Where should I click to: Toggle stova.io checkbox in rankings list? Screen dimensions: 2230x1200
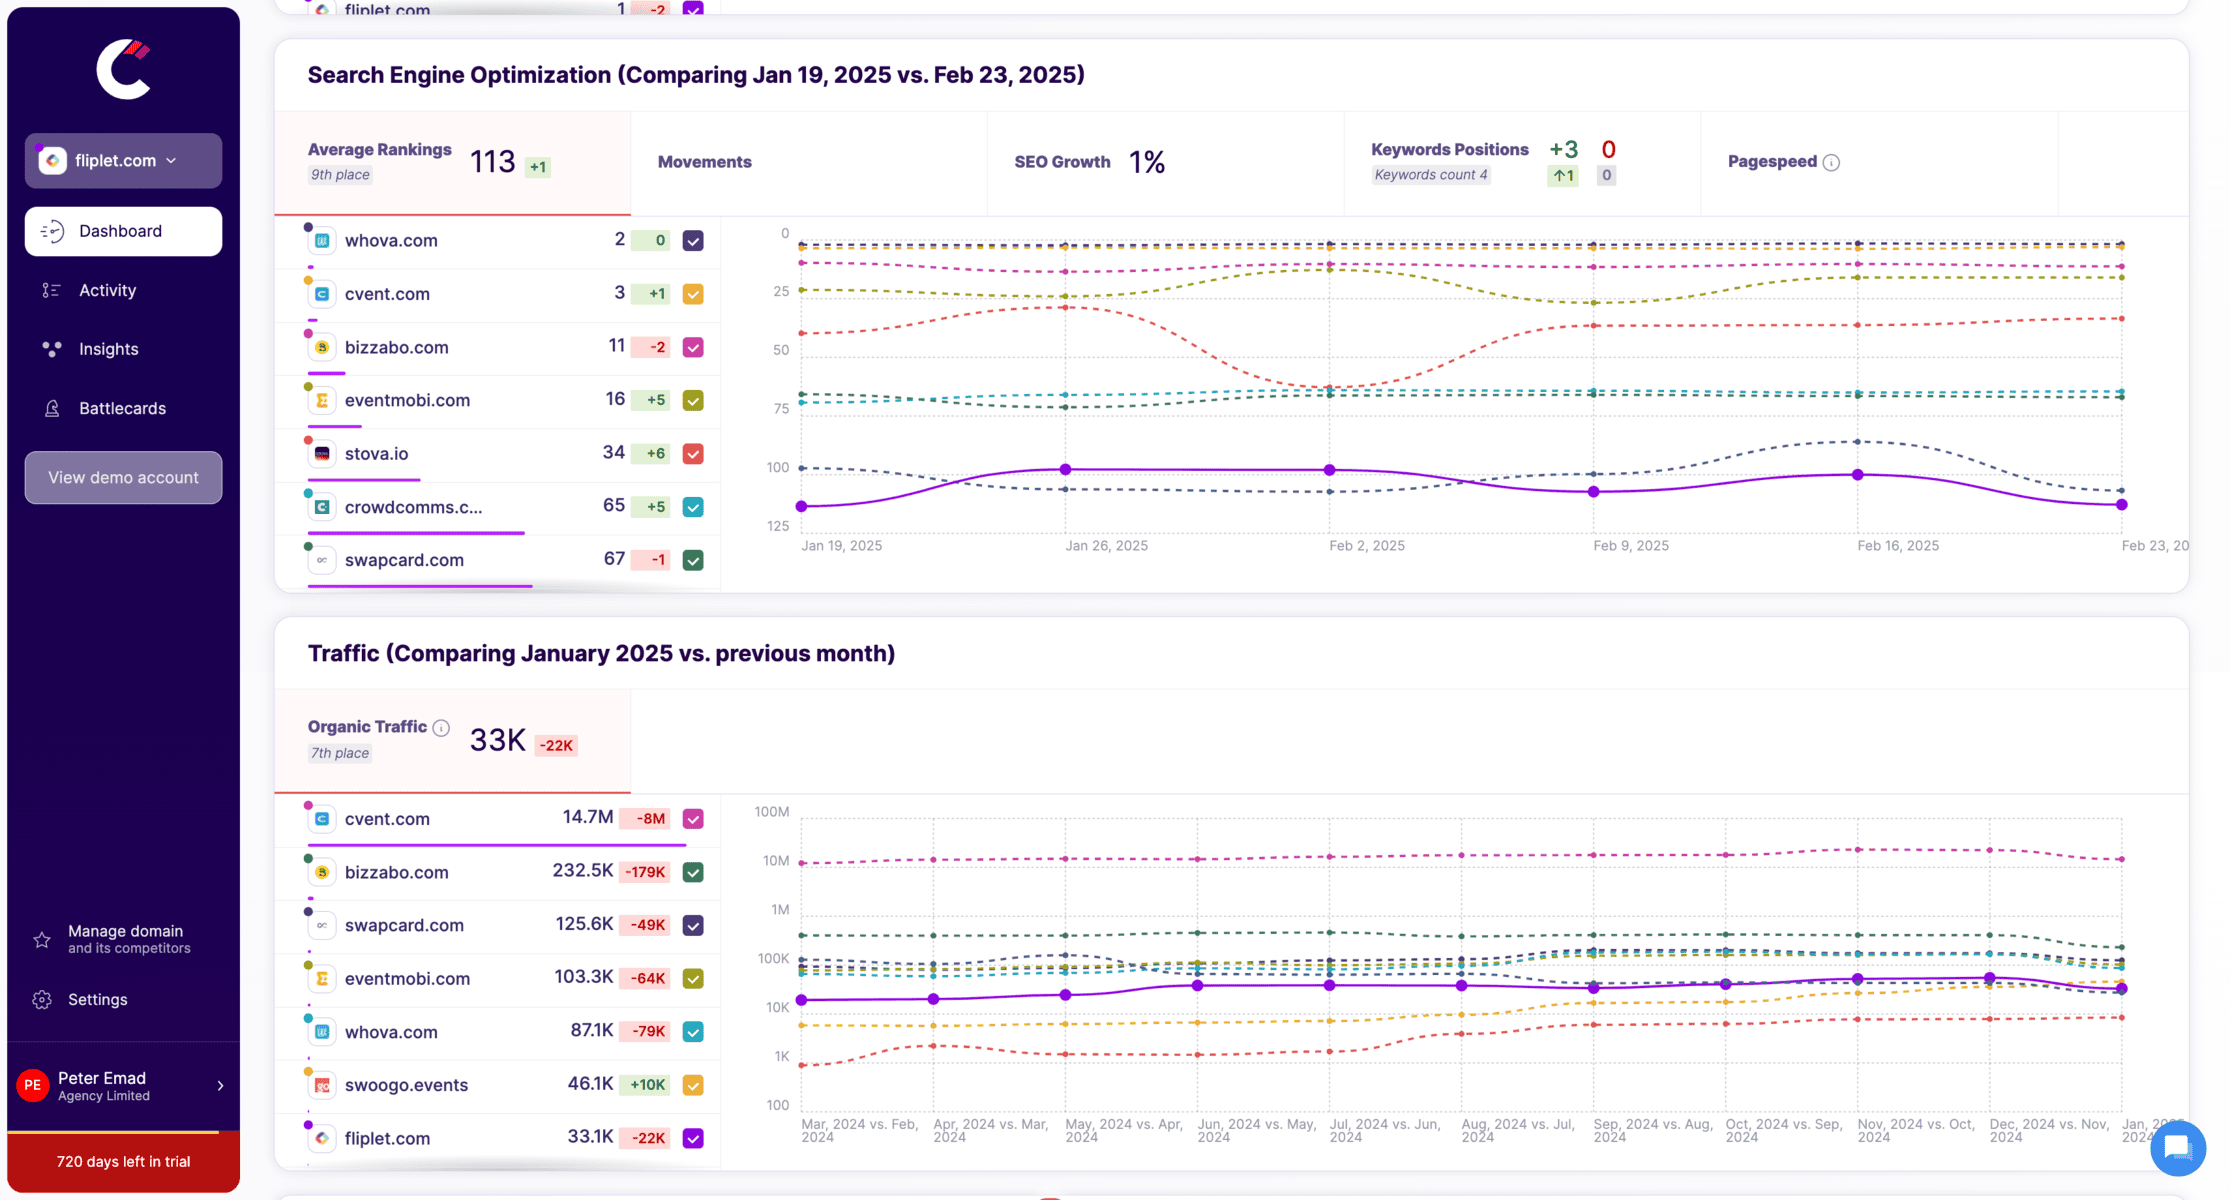(693, 454)
